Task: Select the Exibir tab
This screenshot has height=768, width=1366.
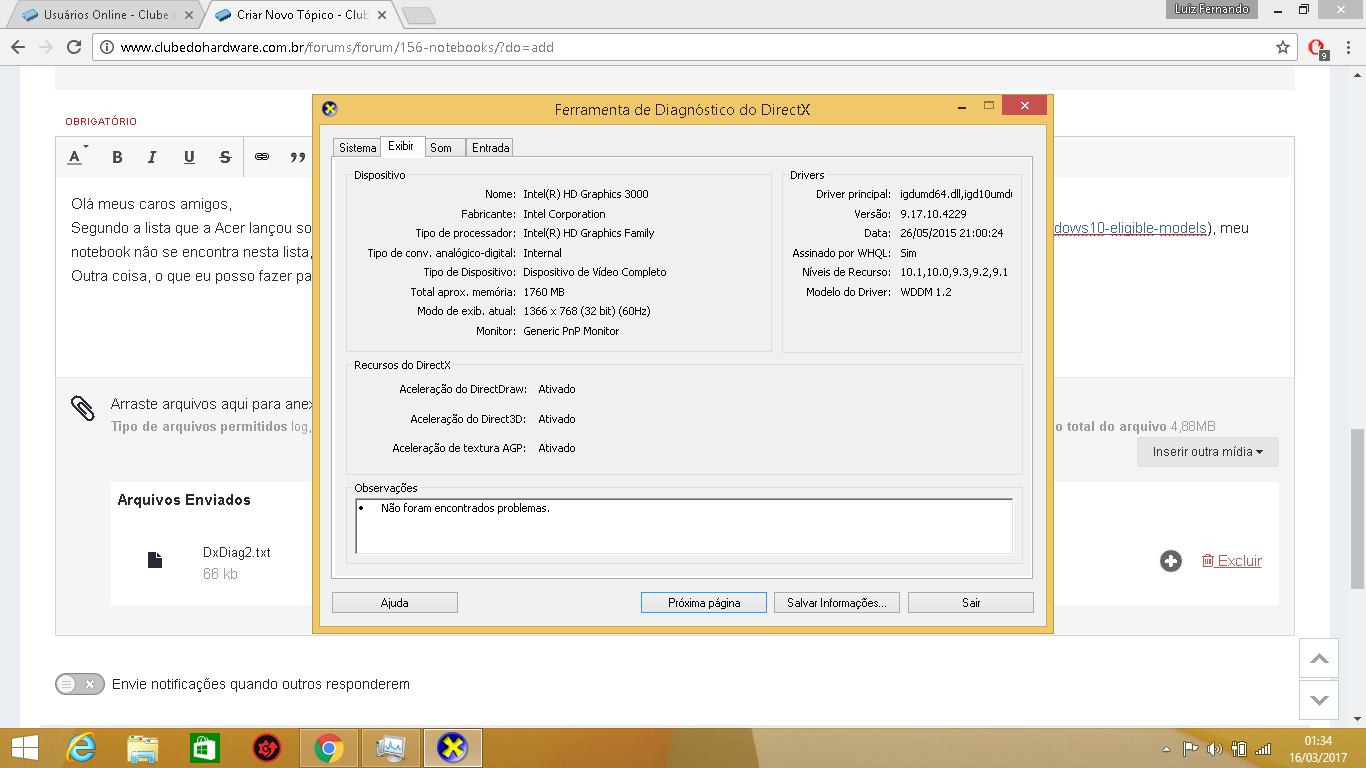Action: 401,146
